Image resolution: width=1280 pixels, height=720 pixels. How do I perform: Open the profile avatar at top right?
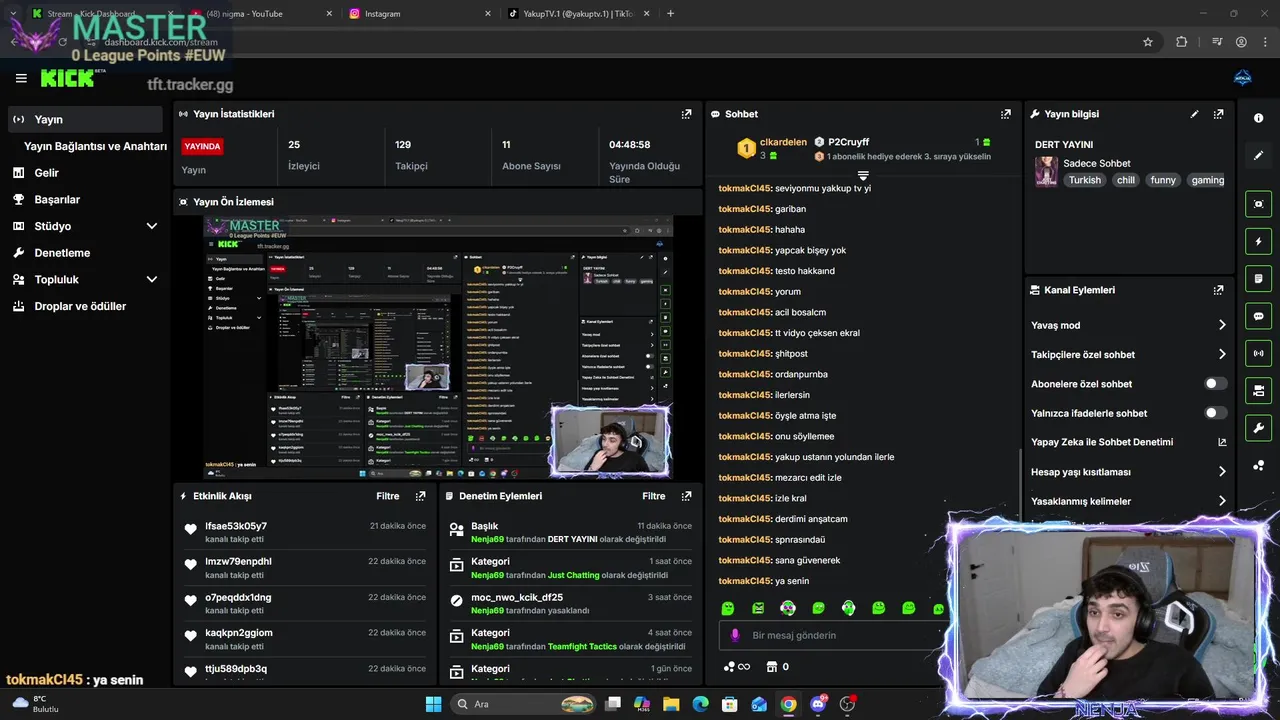[x=1243, y=78]
